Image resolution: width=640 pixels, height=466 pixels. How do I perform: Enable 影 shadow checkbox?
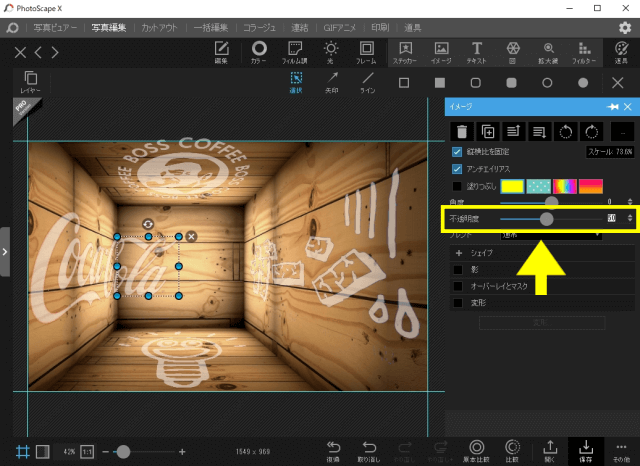[458, 270]
